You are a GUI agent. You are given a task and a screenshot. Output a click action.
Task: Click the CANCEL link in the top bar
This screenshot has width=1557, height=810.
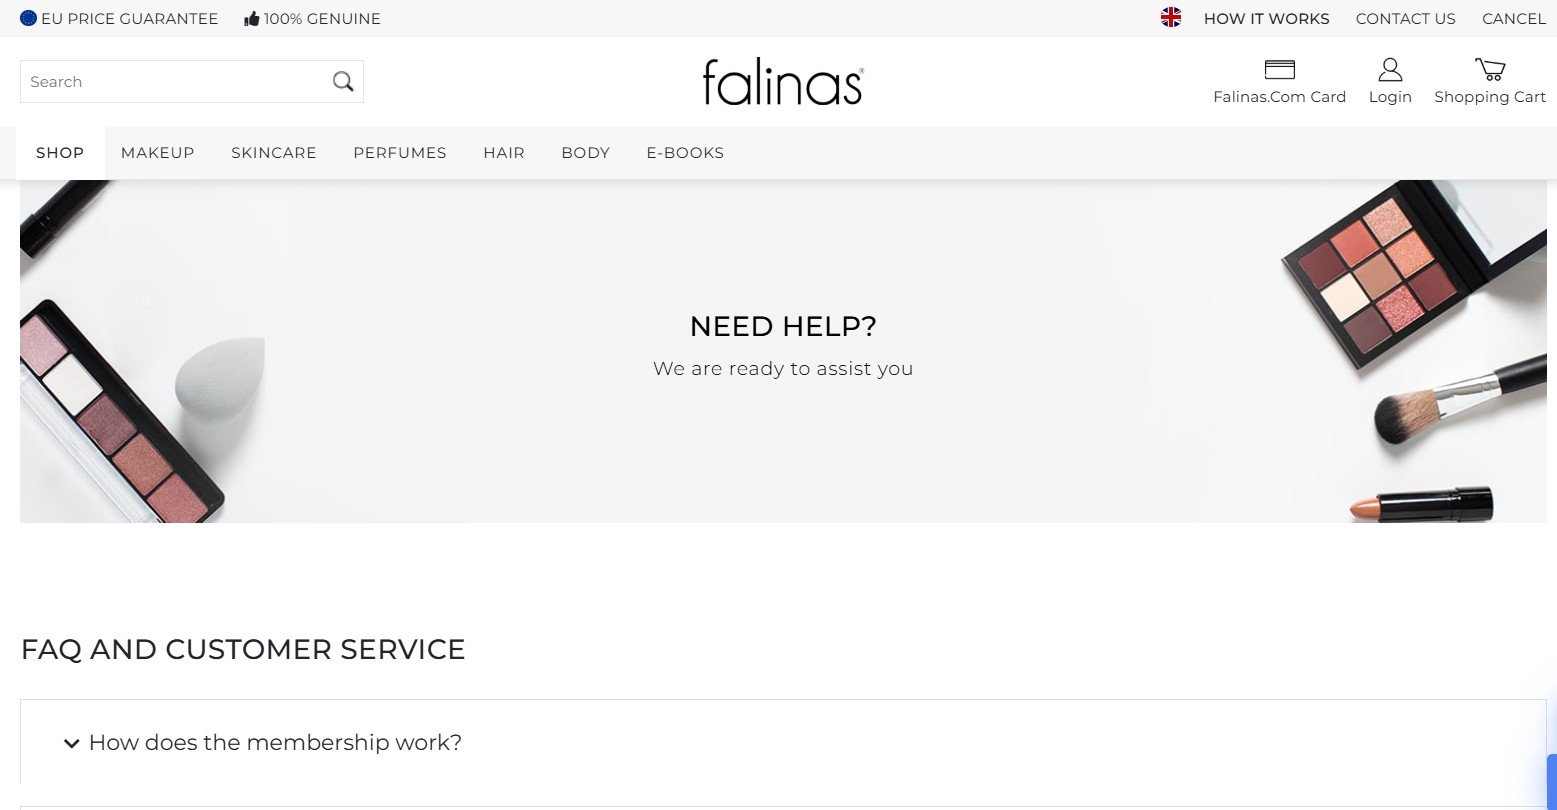1512,18
